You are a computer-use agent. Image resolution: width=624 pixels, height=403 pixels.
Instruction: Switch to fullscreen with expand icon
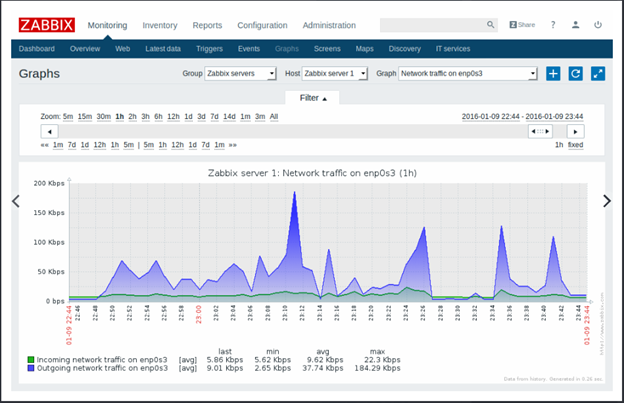tap(598, 74)
